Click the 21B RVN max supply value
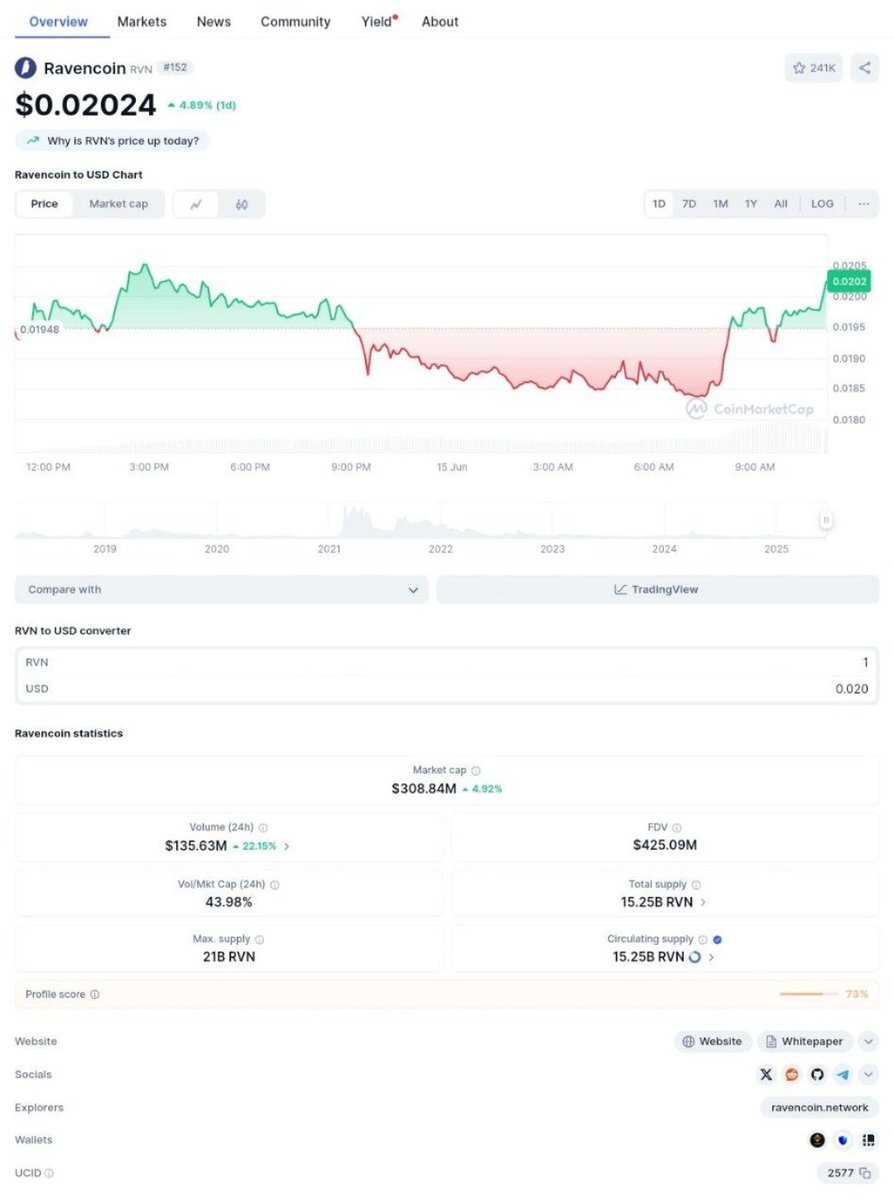The width and height of the screenshot is (894, 1200). click(x=229, y=957)
